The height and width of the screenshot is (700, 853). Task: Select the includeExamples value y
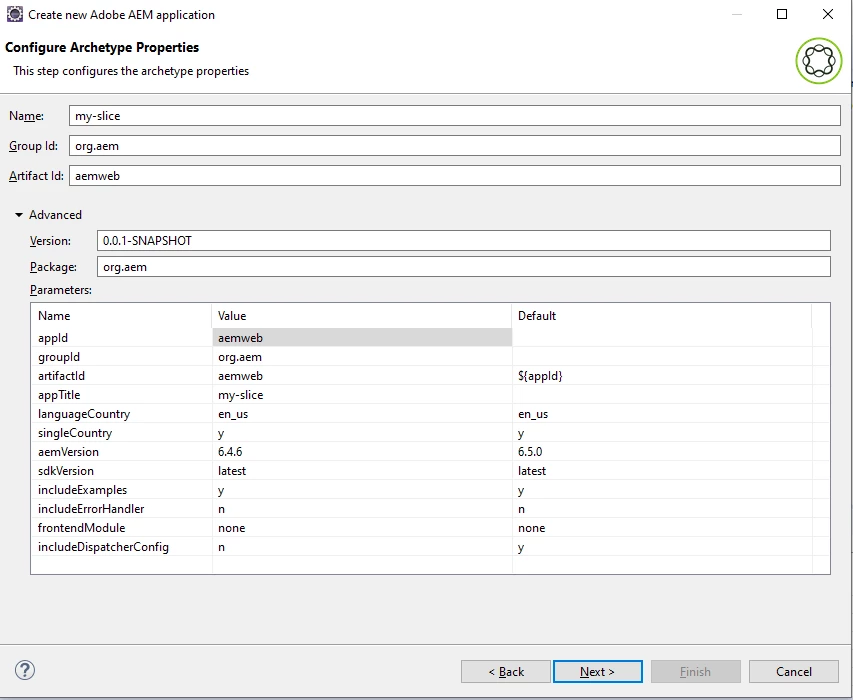pyautogui.click(x=221, y=490)
